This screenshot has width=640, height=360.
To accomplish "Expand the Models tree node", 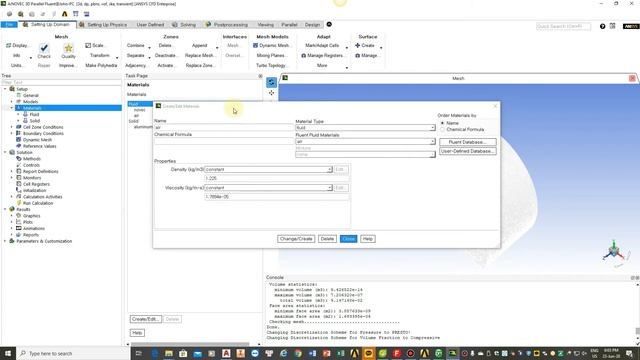I will (x=11, y=102).
